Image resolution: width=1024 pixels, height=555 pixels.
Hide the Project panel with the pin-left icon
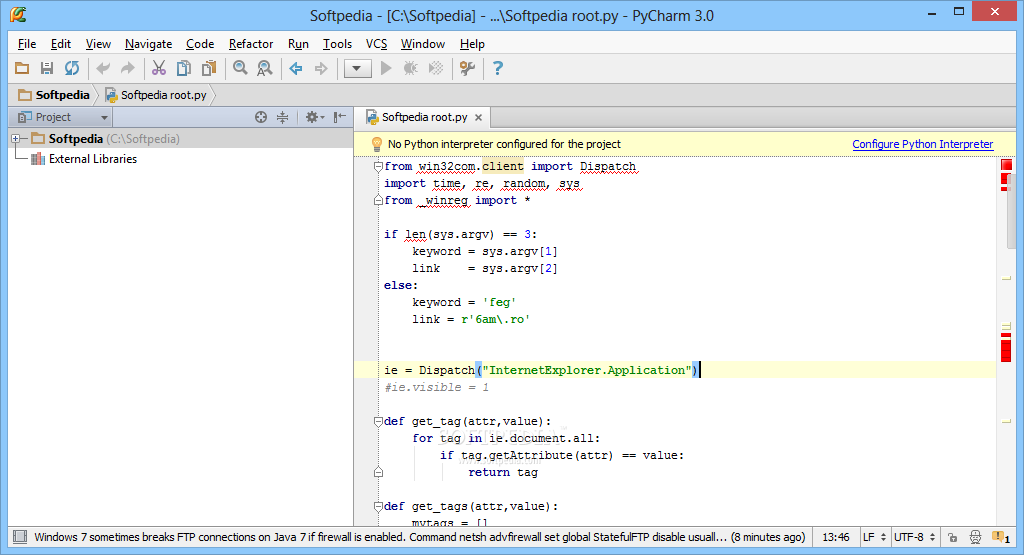click(340, 117)
